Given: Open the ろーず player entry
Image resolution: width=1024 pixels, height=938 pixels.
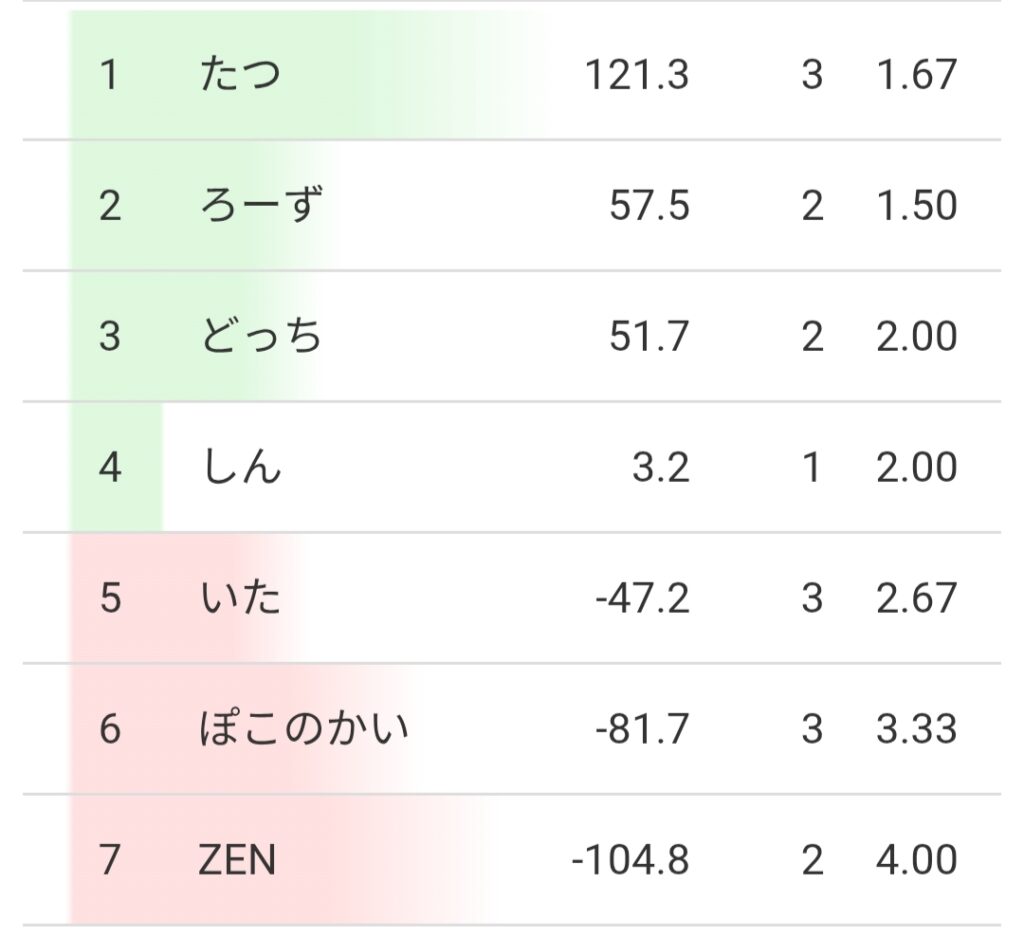Looking at the screenshot, I should coord(261,206).
